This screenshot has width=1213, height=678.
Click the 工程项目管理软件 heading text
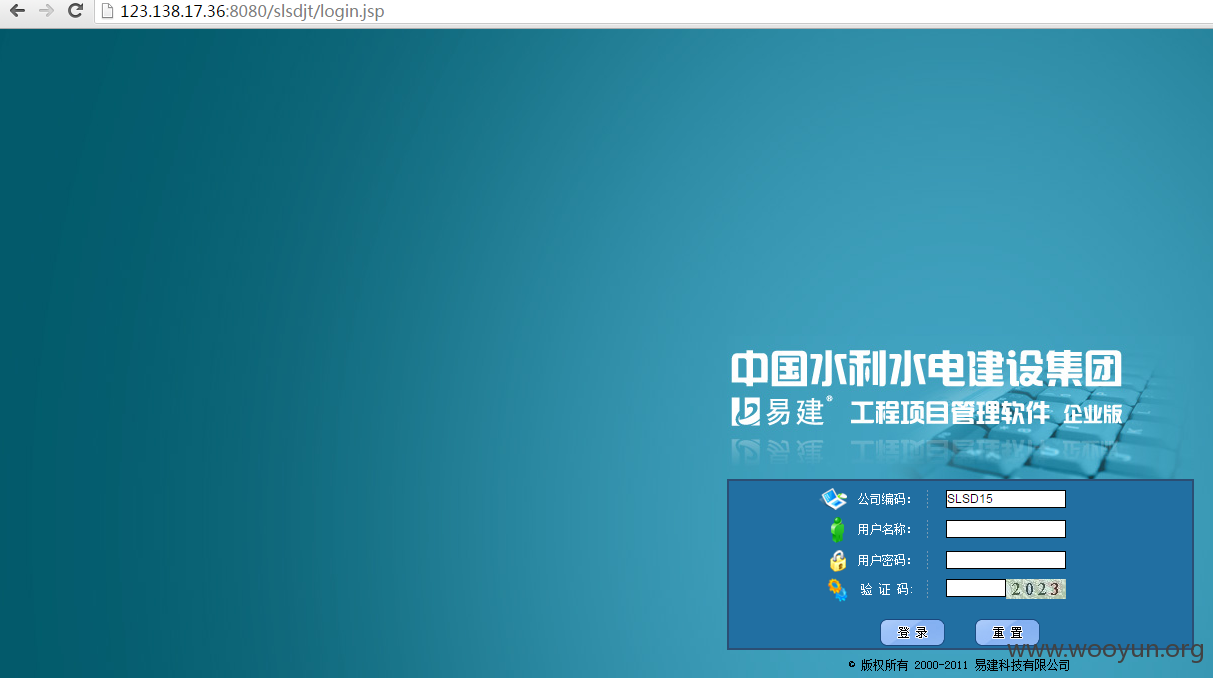[x=951, y=412]
